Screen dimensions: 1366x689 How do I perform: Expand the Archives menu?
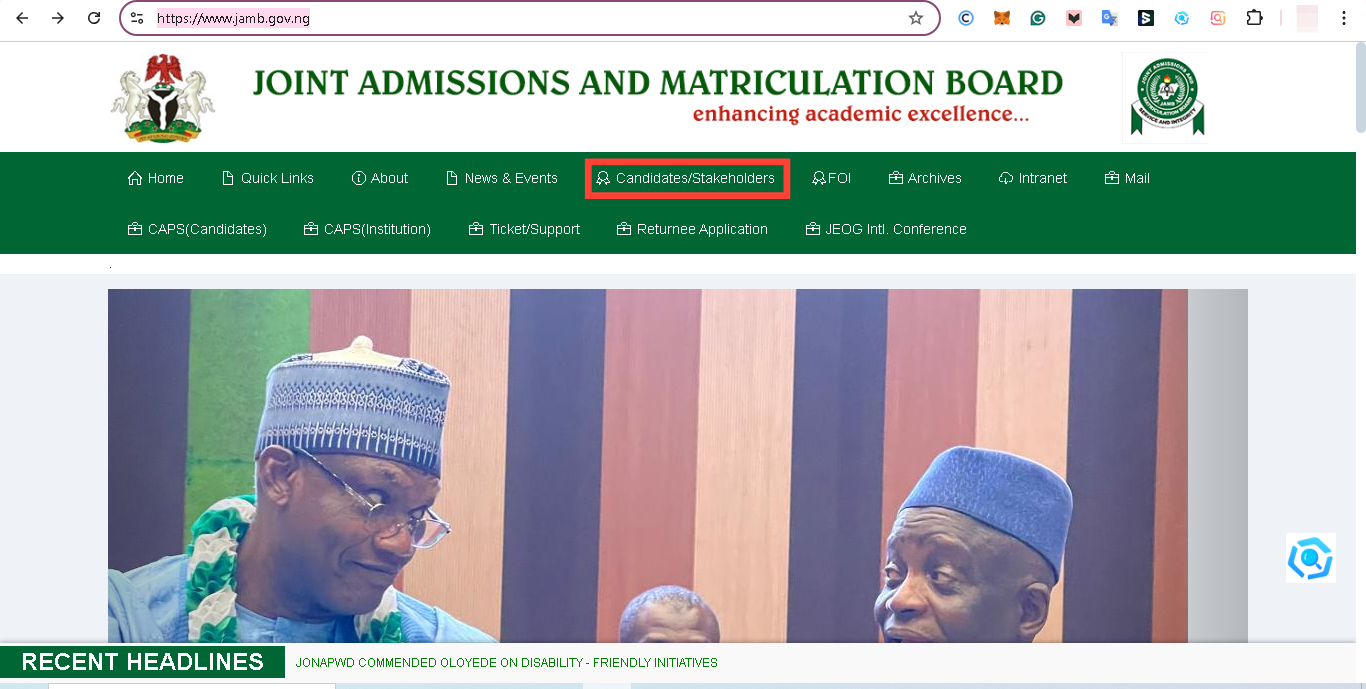[x=925, y=178]
